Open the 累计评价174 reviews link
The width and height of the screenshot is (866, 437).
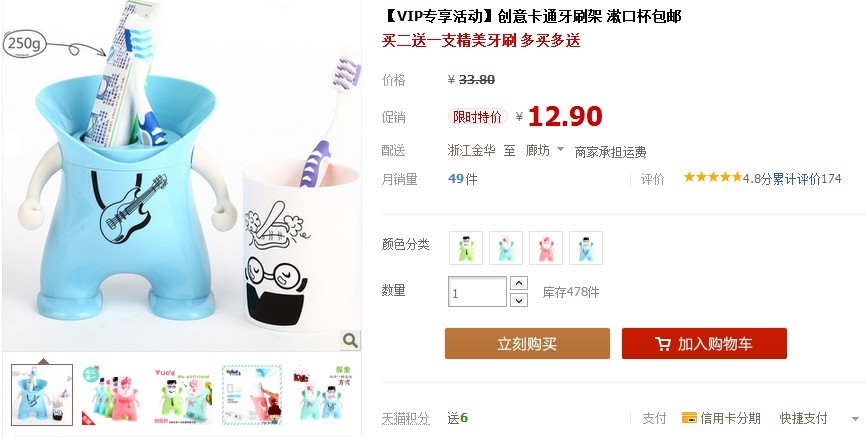tap(806, 178)
